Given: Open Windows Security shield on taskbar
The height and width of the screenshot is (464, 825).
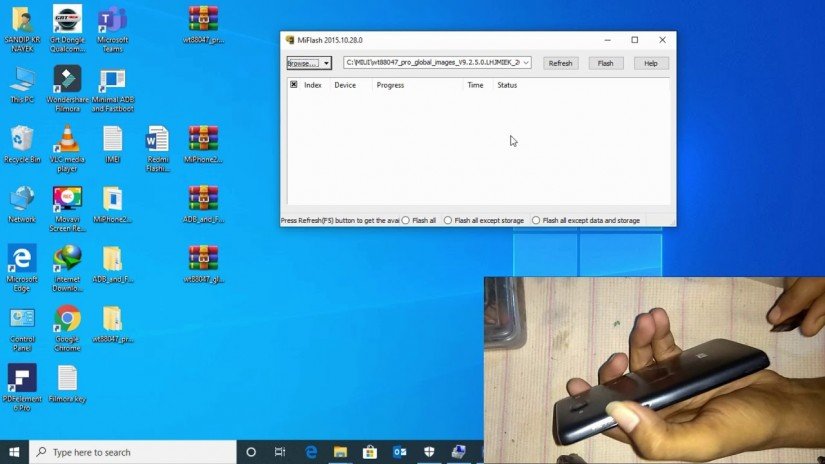Looking at the screenshot, I should 429,452.
